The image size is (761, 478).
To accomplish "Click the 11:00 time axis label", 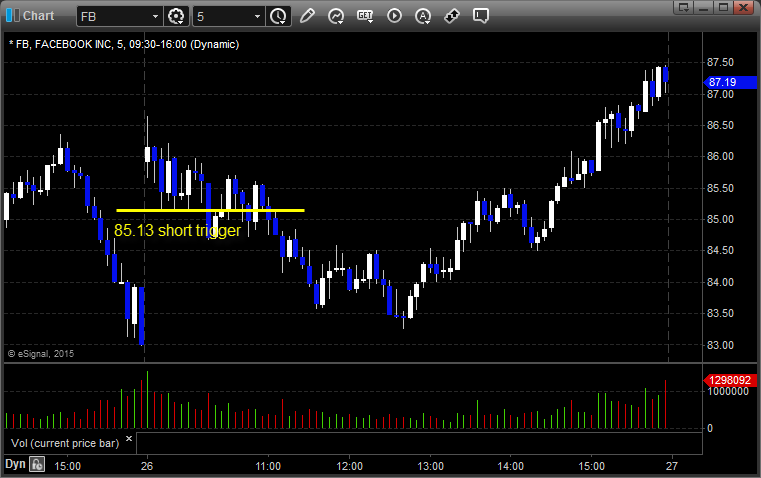I will pos(268,466).
